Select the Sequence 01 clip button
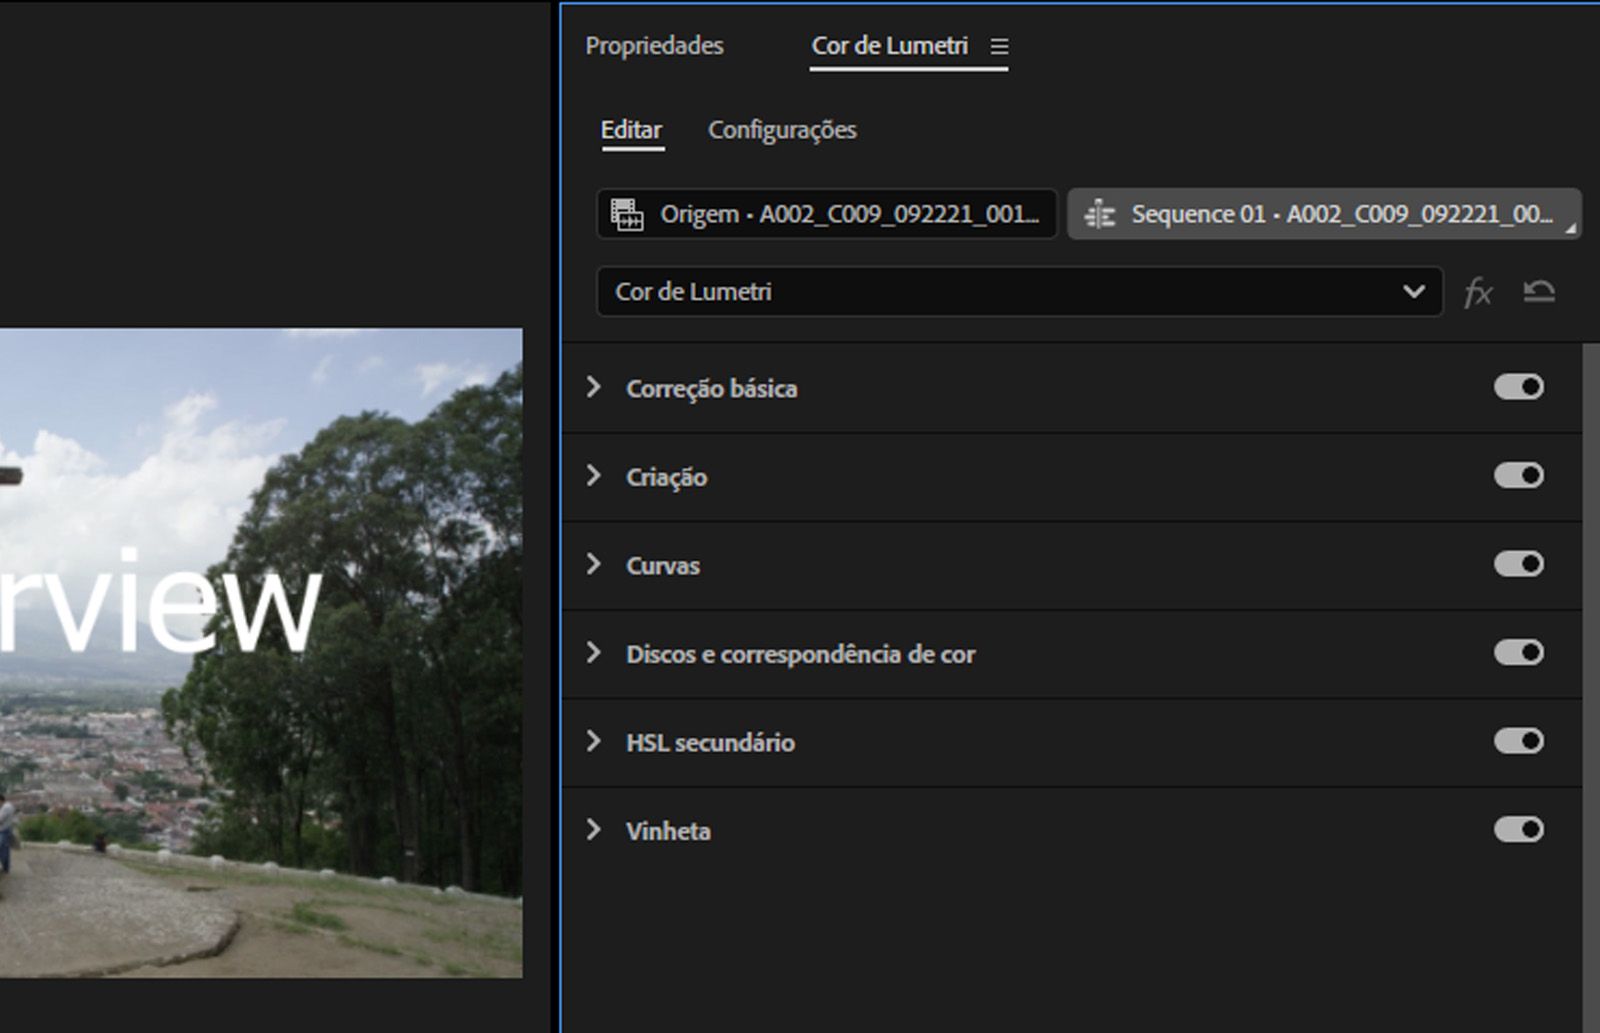This screenshot has height=1033, width=1600. pos(1325,214)
